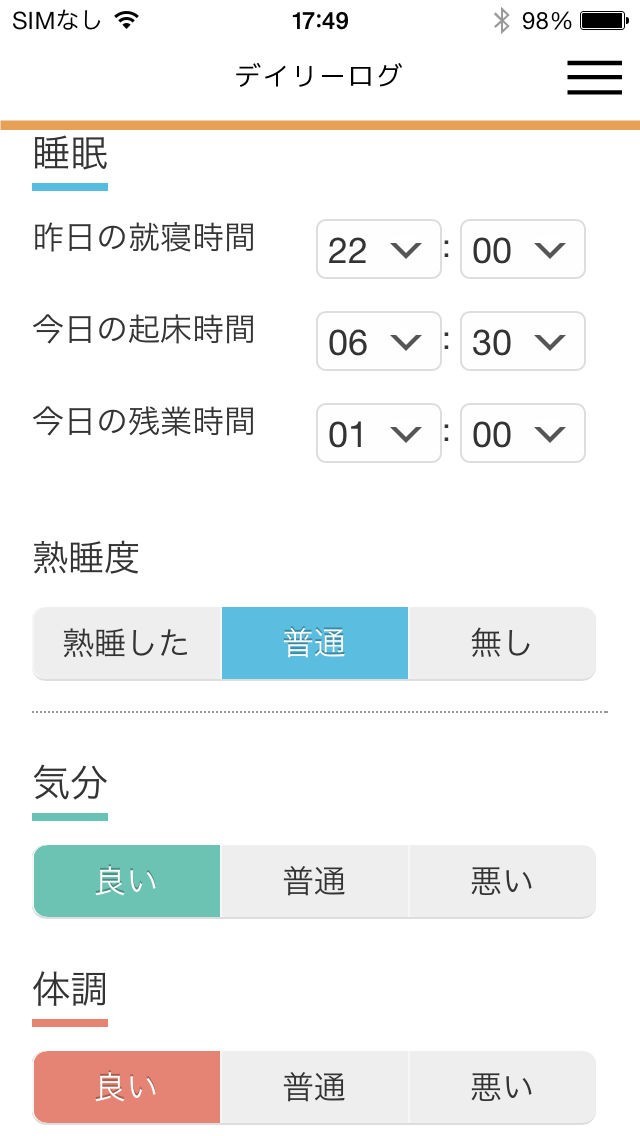Select 無し for sleep quality
The image size is (640, 1136).
(x=501, y=643)
